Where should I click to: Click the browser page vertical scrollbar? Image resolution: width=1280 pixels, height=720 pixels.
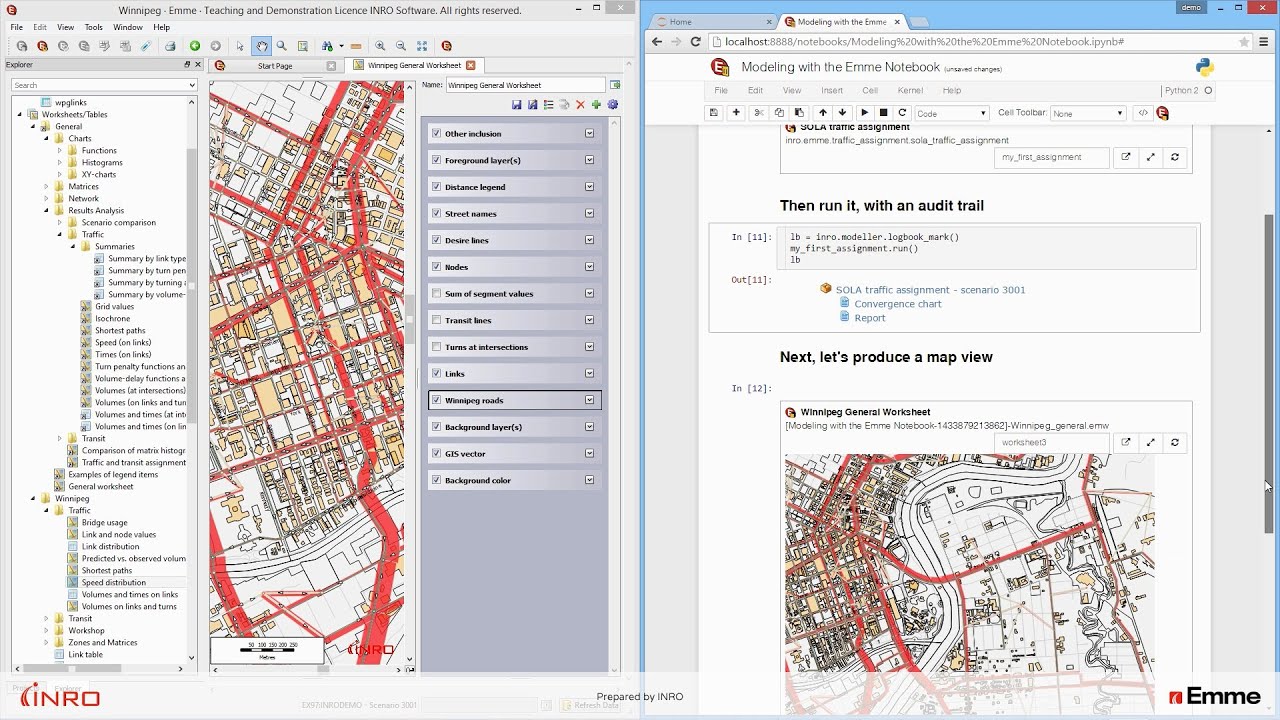coord(1270,372)
